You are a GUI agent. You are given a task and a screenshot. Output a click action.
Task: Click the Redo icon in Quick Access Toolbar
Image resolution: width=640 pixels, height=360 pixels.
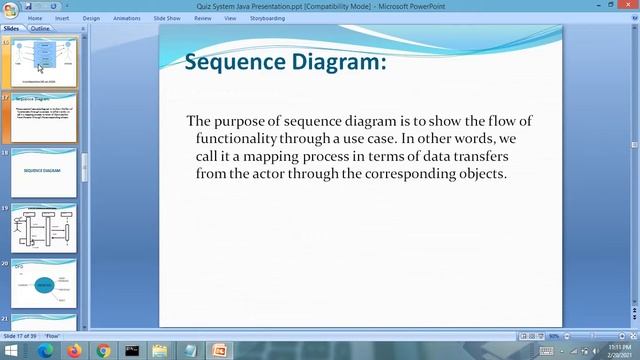[53, 6]
